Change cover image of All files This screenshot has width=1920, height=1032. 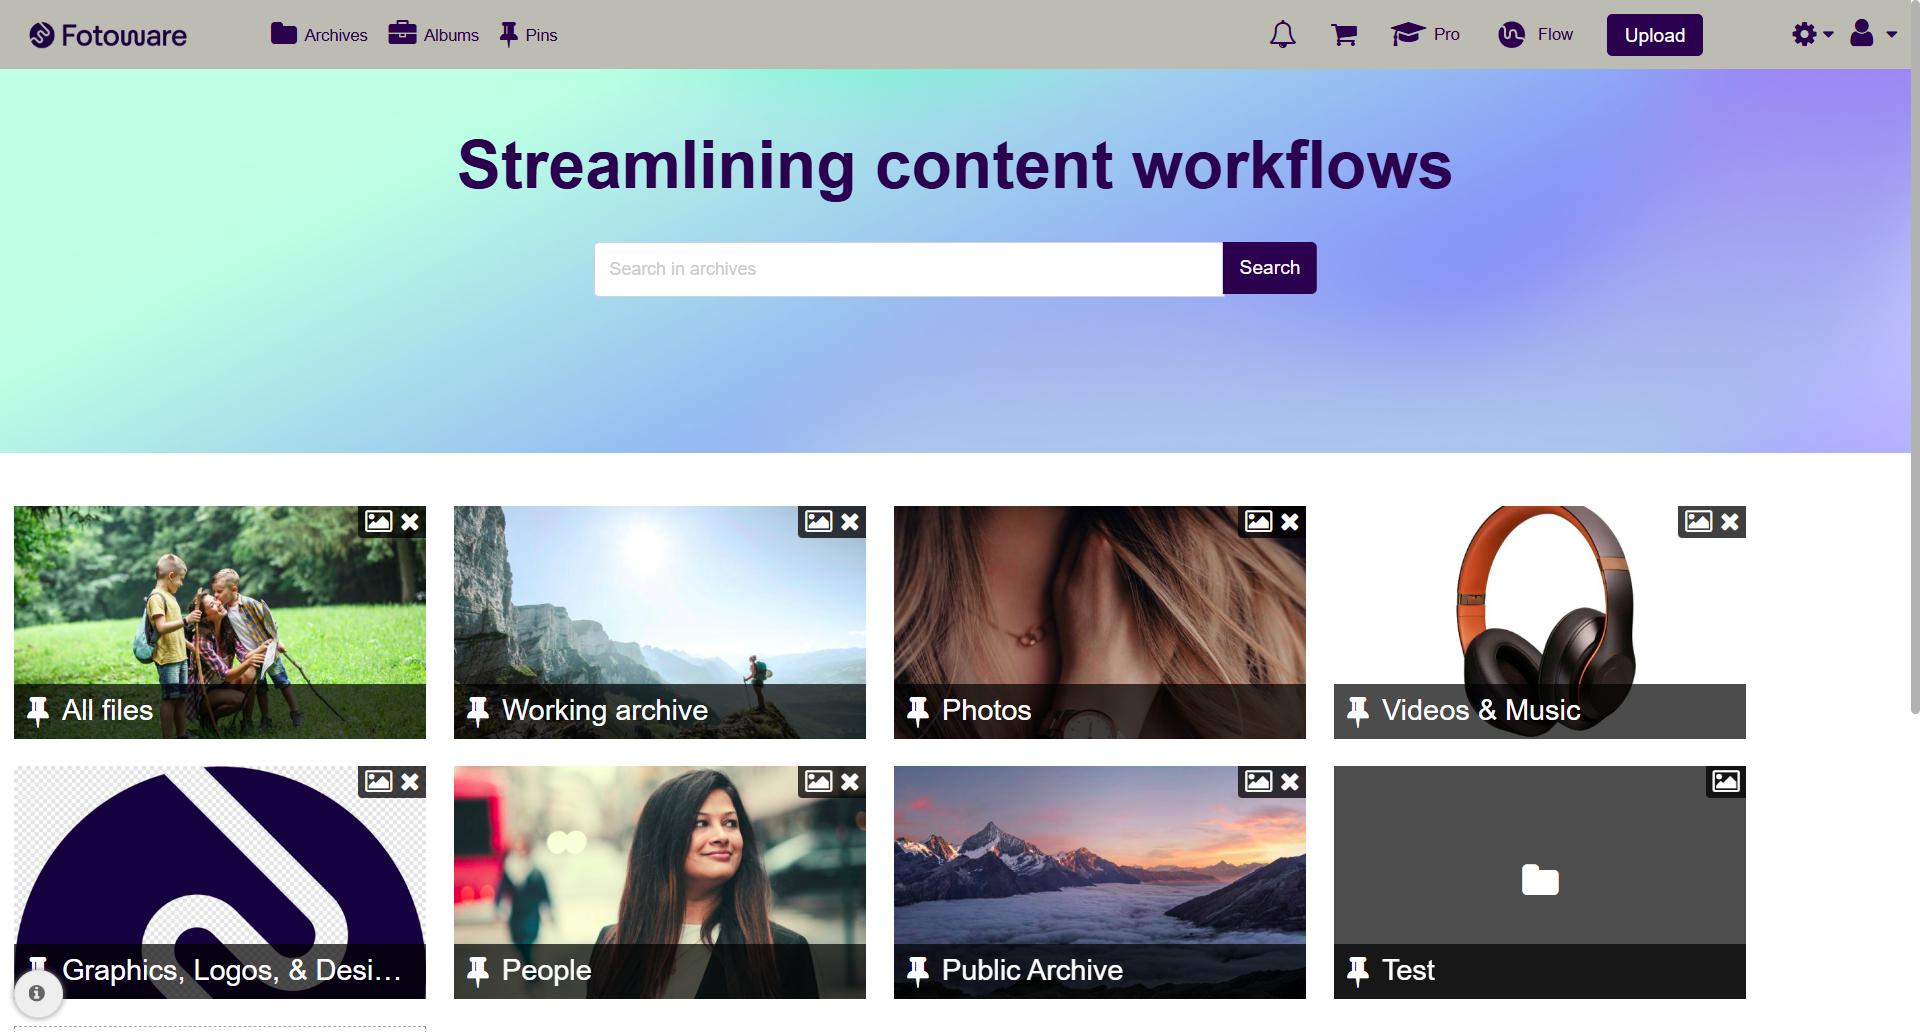[378, 521]
